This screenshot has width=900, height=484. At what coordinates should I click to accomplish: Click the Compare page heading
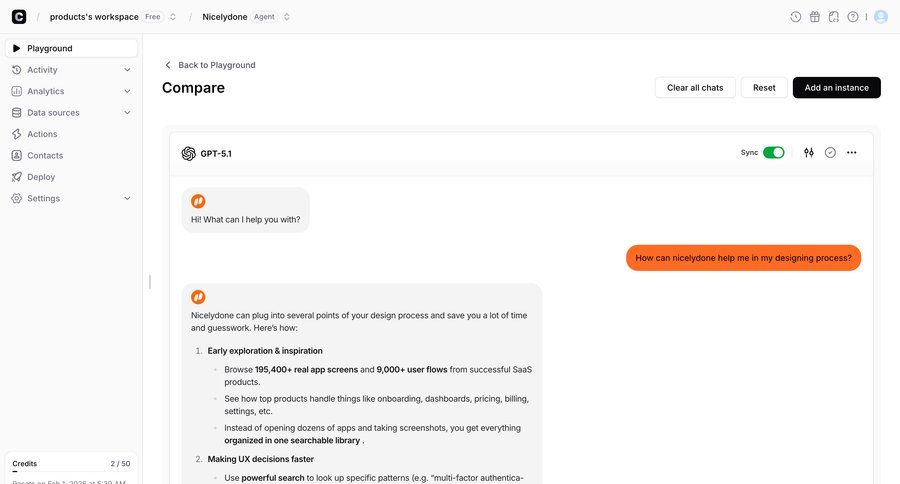pos(193,88)
